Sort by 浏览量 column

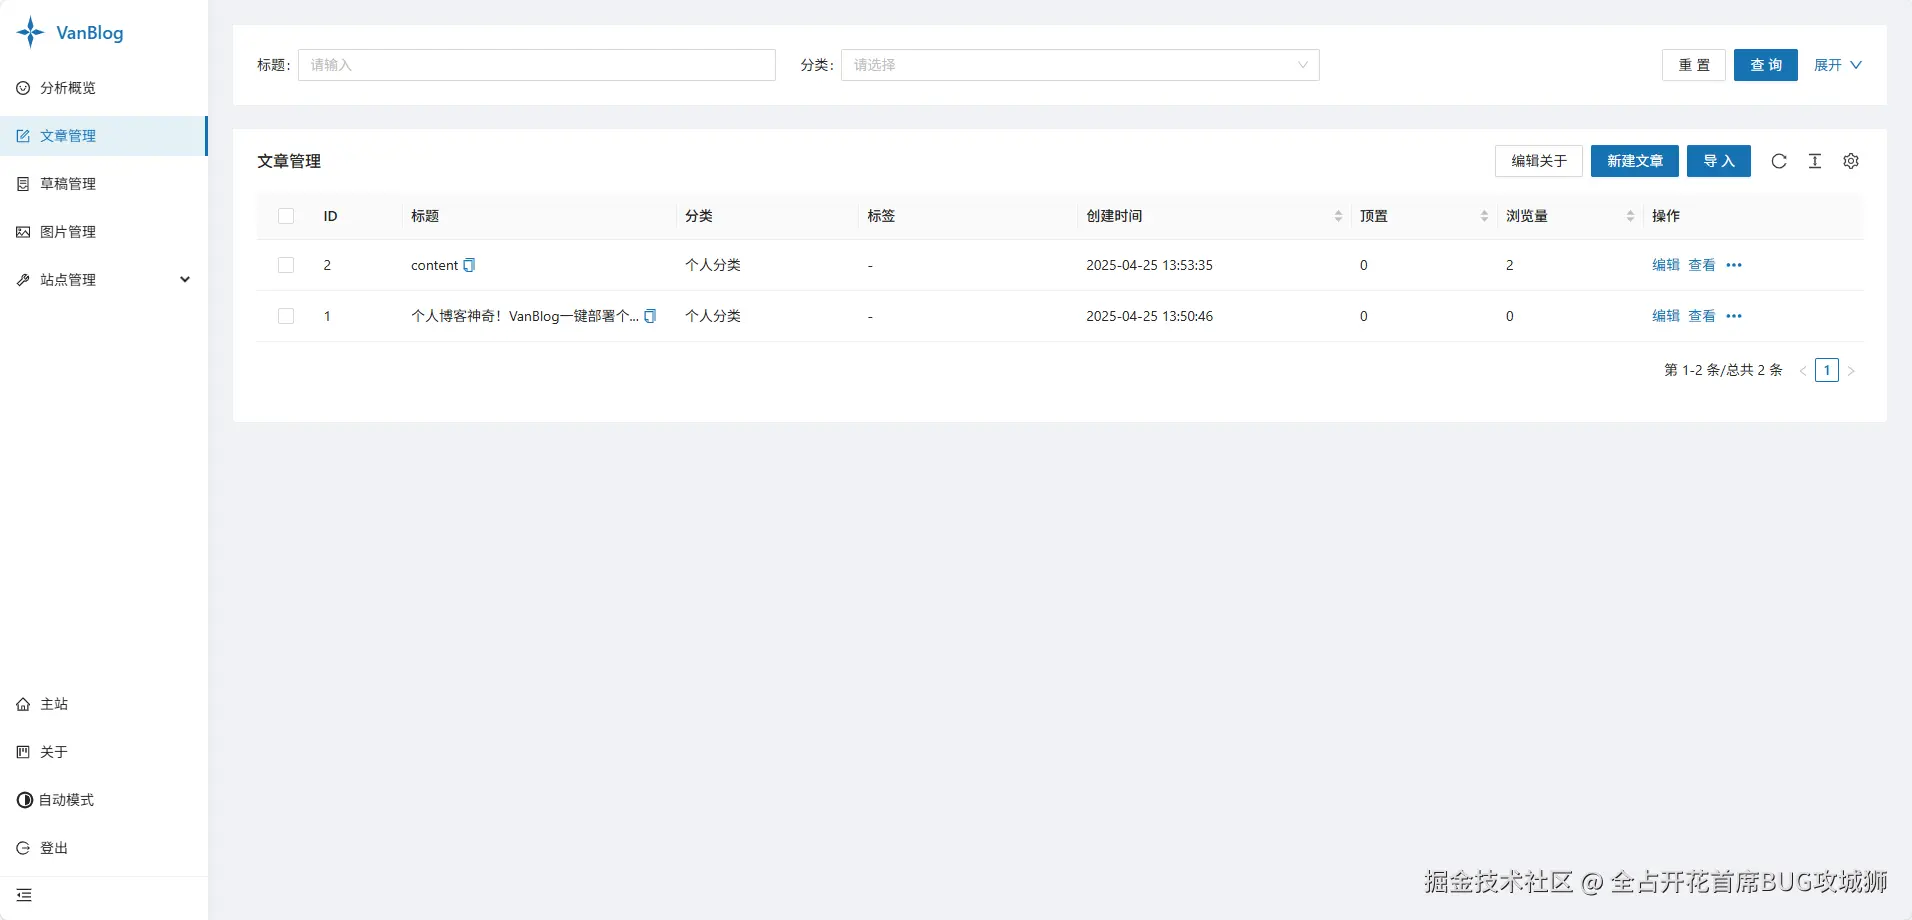[x=1630, y=216]
